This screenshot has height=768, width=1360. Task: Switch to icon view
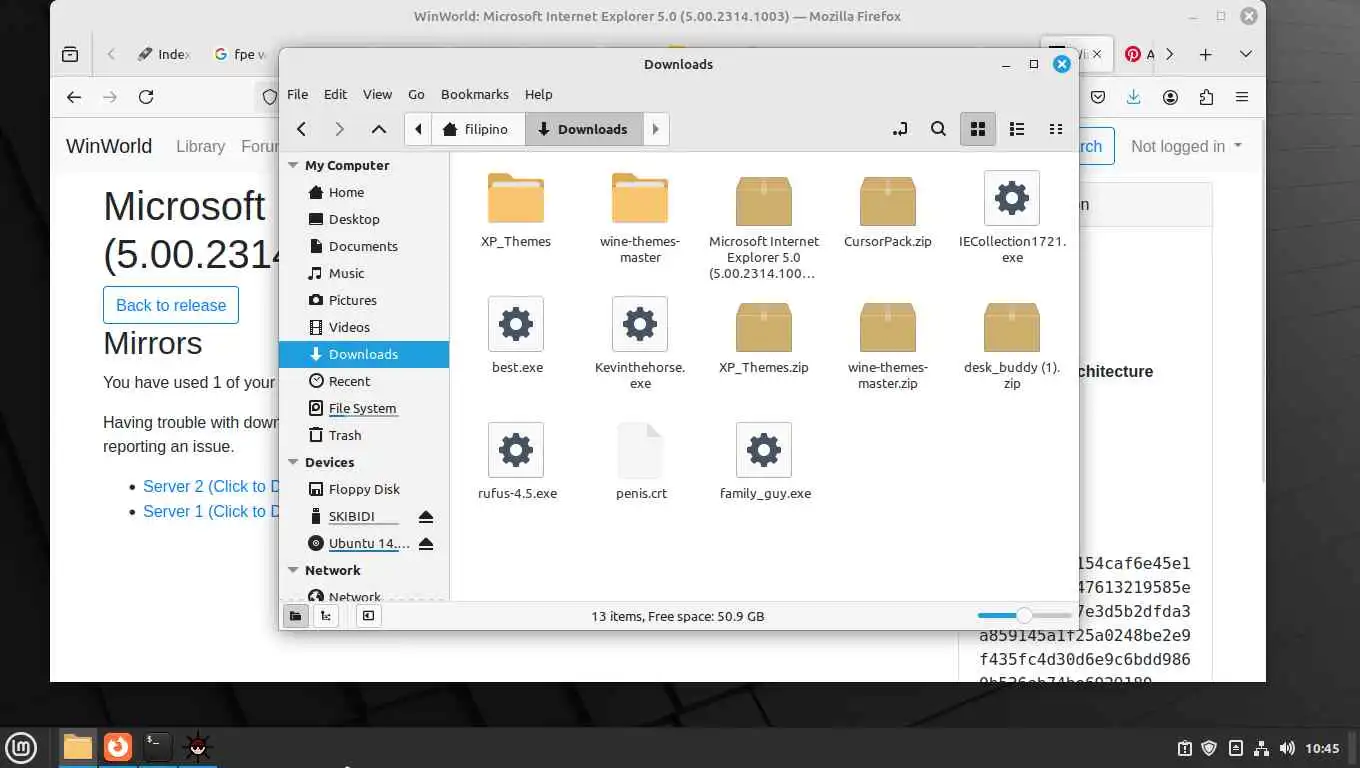pos(978,129)
